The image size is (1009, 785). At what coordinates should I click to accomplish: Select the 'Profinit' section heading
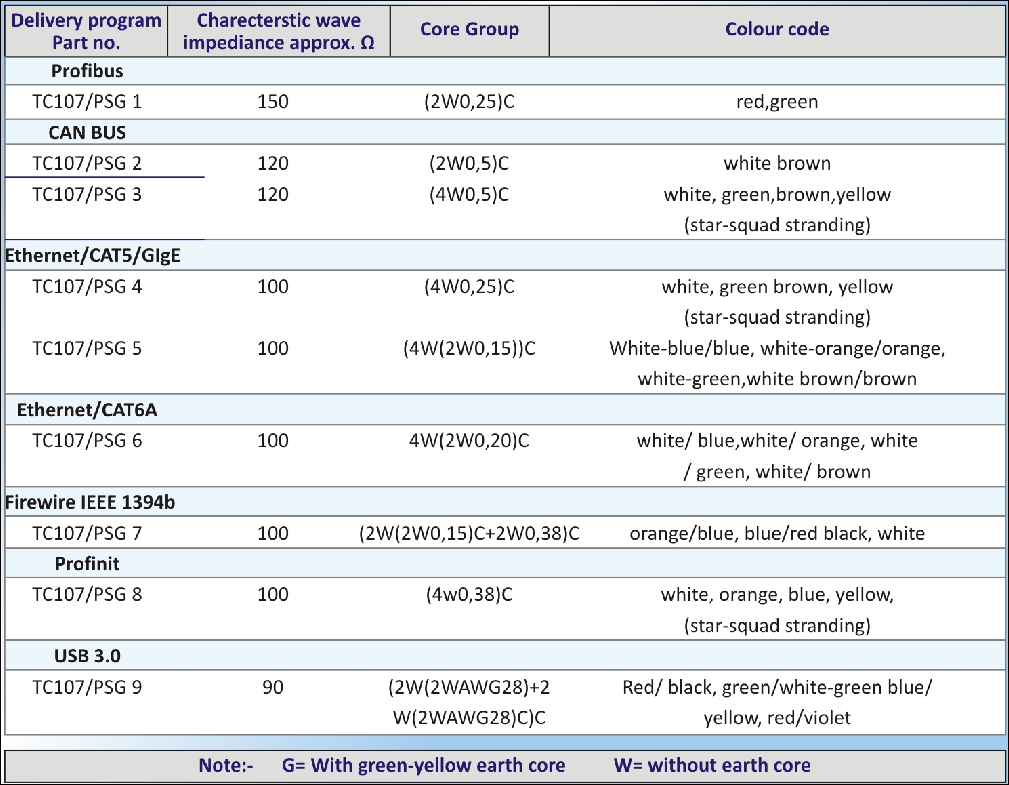[x=87, y=564]
